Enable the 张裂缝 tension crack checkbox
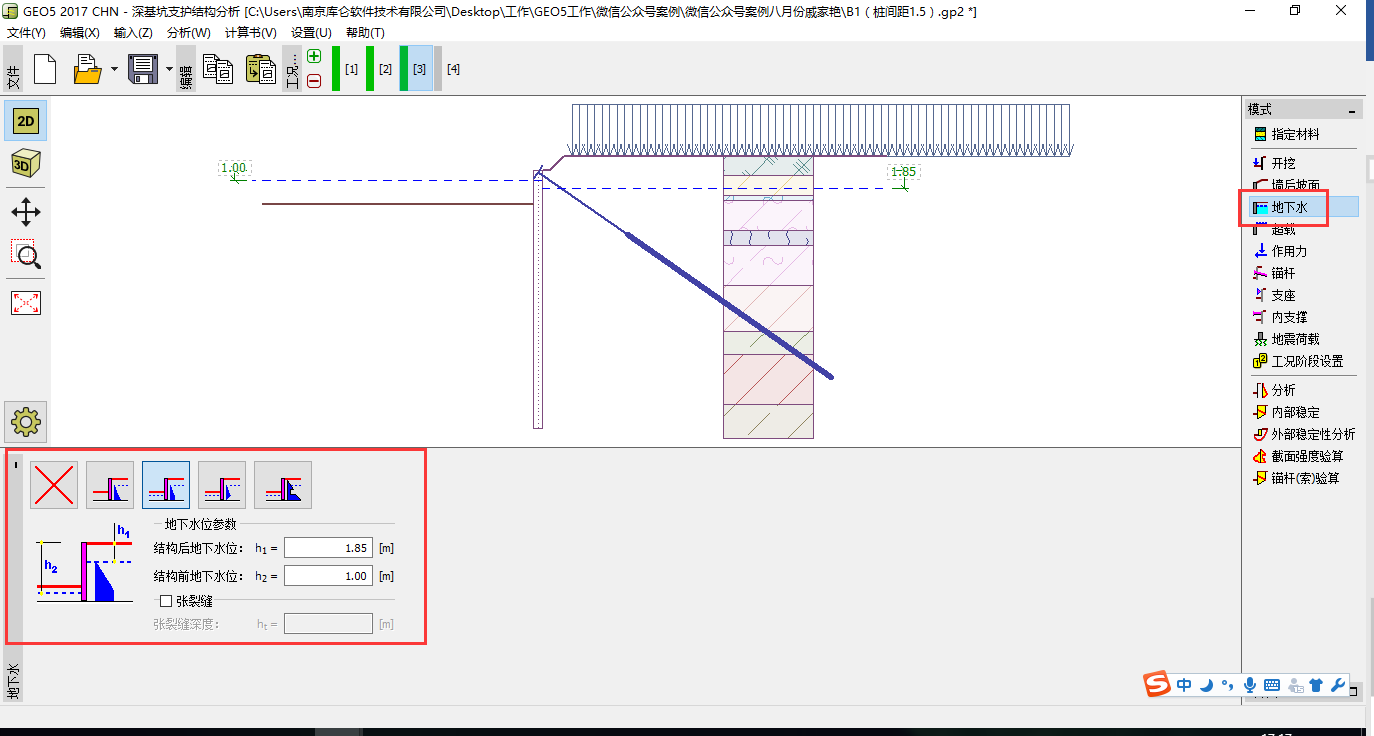This screenshot has height=736, width=1374. [x=166, y=602]
